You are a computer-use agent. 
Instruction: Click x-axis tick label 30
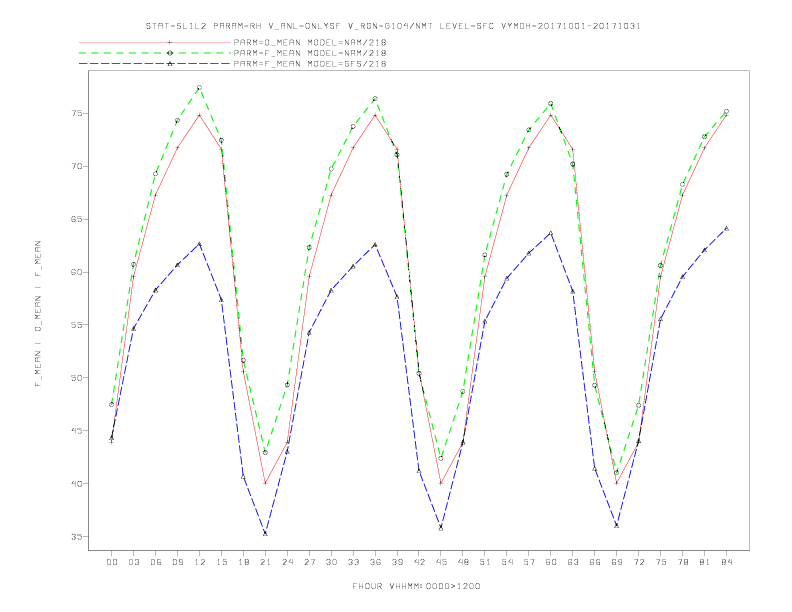331,562
